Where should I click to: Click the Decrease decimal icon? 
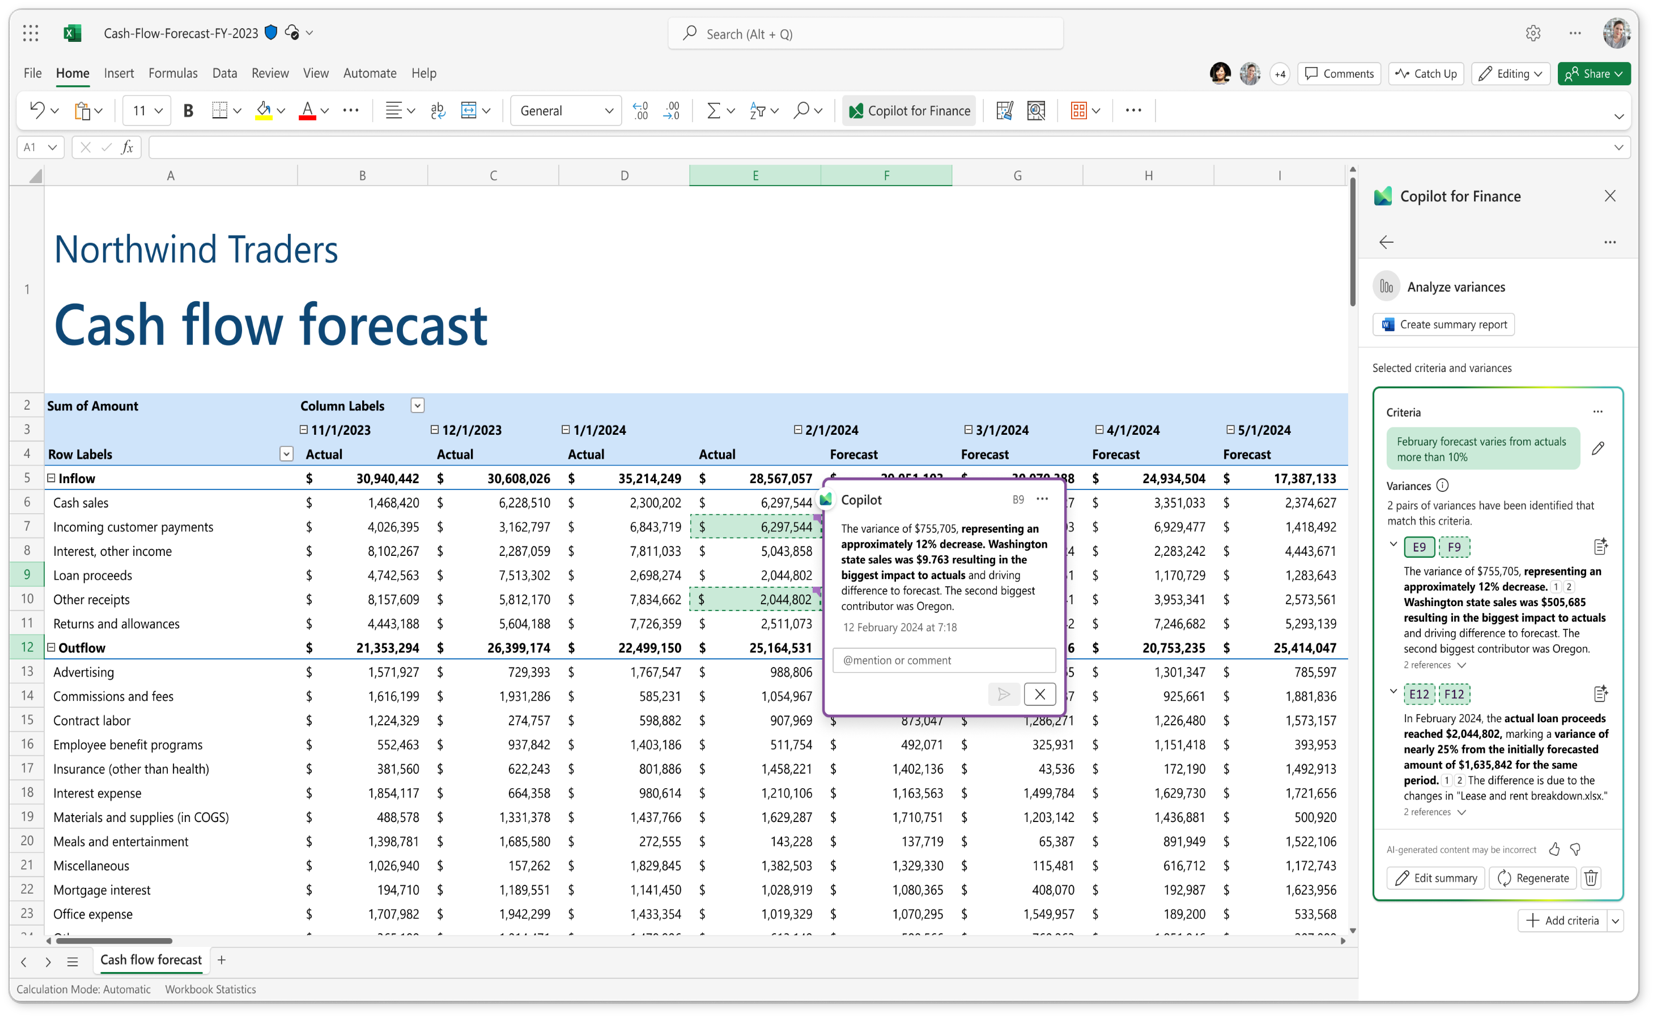(x=672, y=110)
